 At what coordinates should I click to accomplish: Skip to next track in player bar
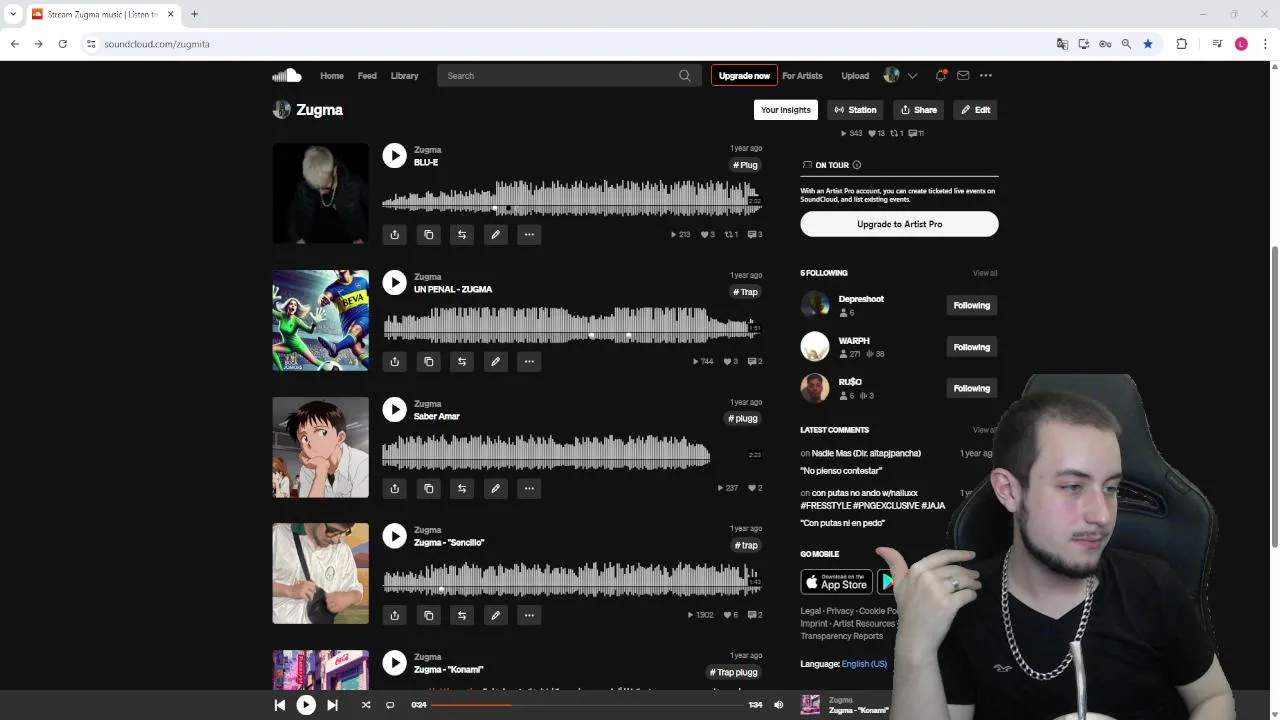point(332,705)
